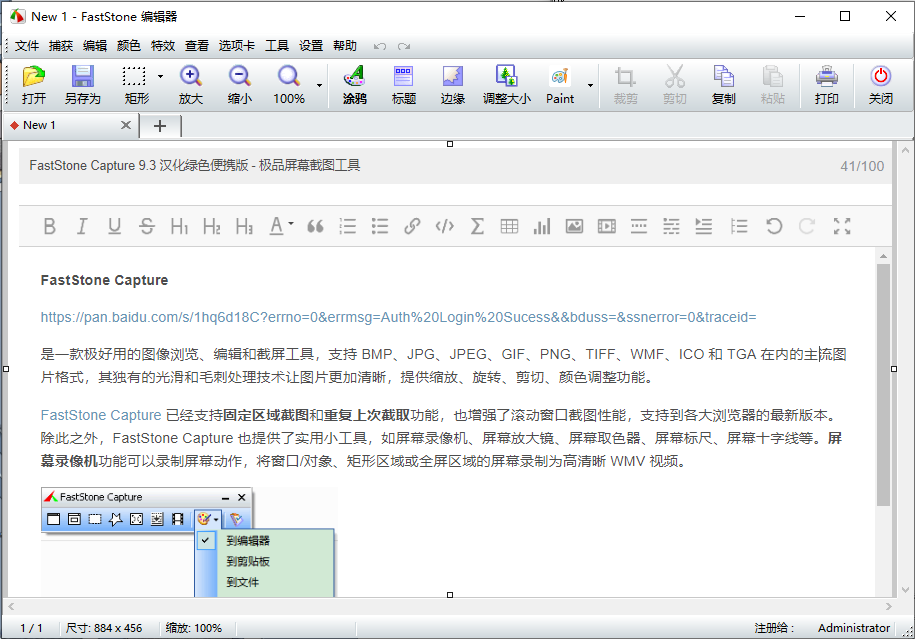The image size is (915, 639).
Task: Click the Italic I icon in captured editor
Action: click(x=82, y=226)
